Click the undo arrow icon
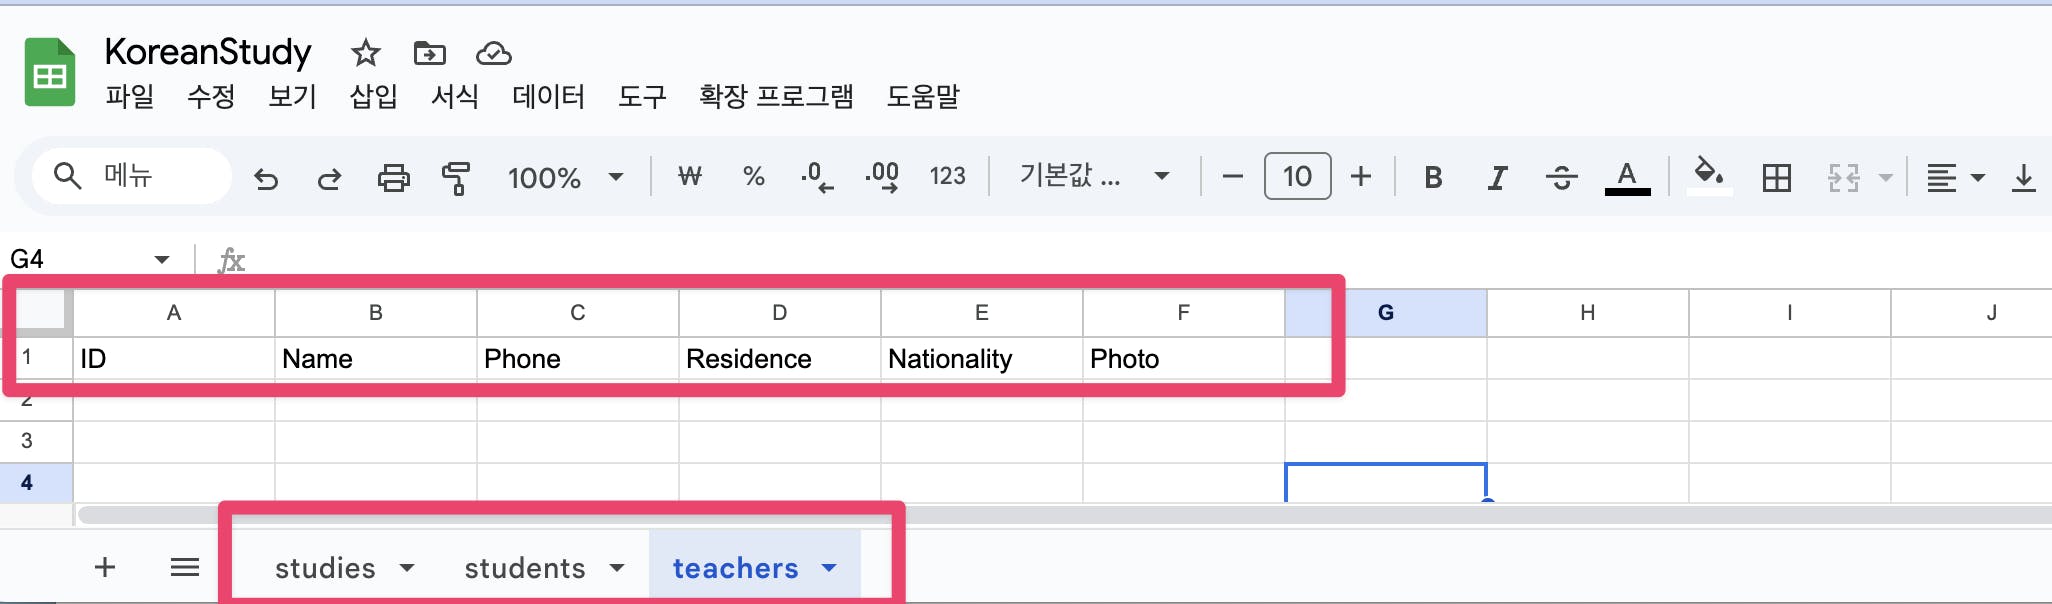This screenshot has width=2052, height=604. (x=266, y=178)
